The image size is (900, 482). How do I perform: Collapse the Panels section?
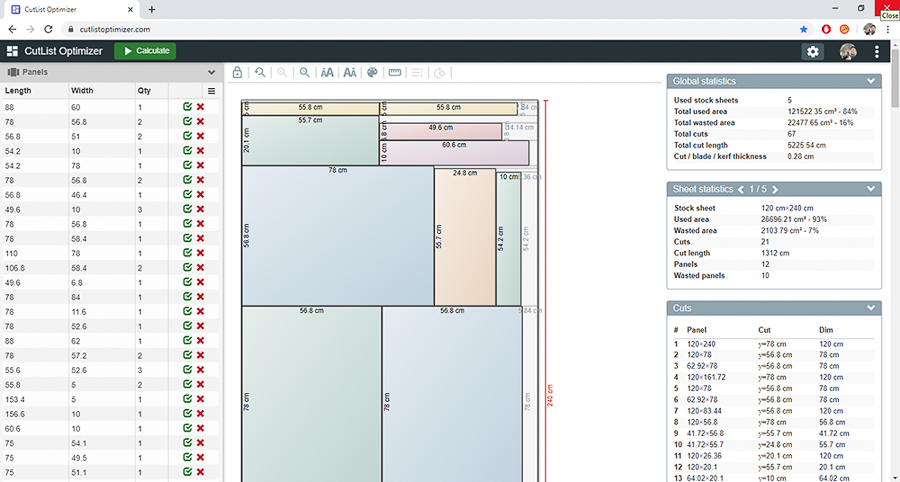tap(211, 72)
